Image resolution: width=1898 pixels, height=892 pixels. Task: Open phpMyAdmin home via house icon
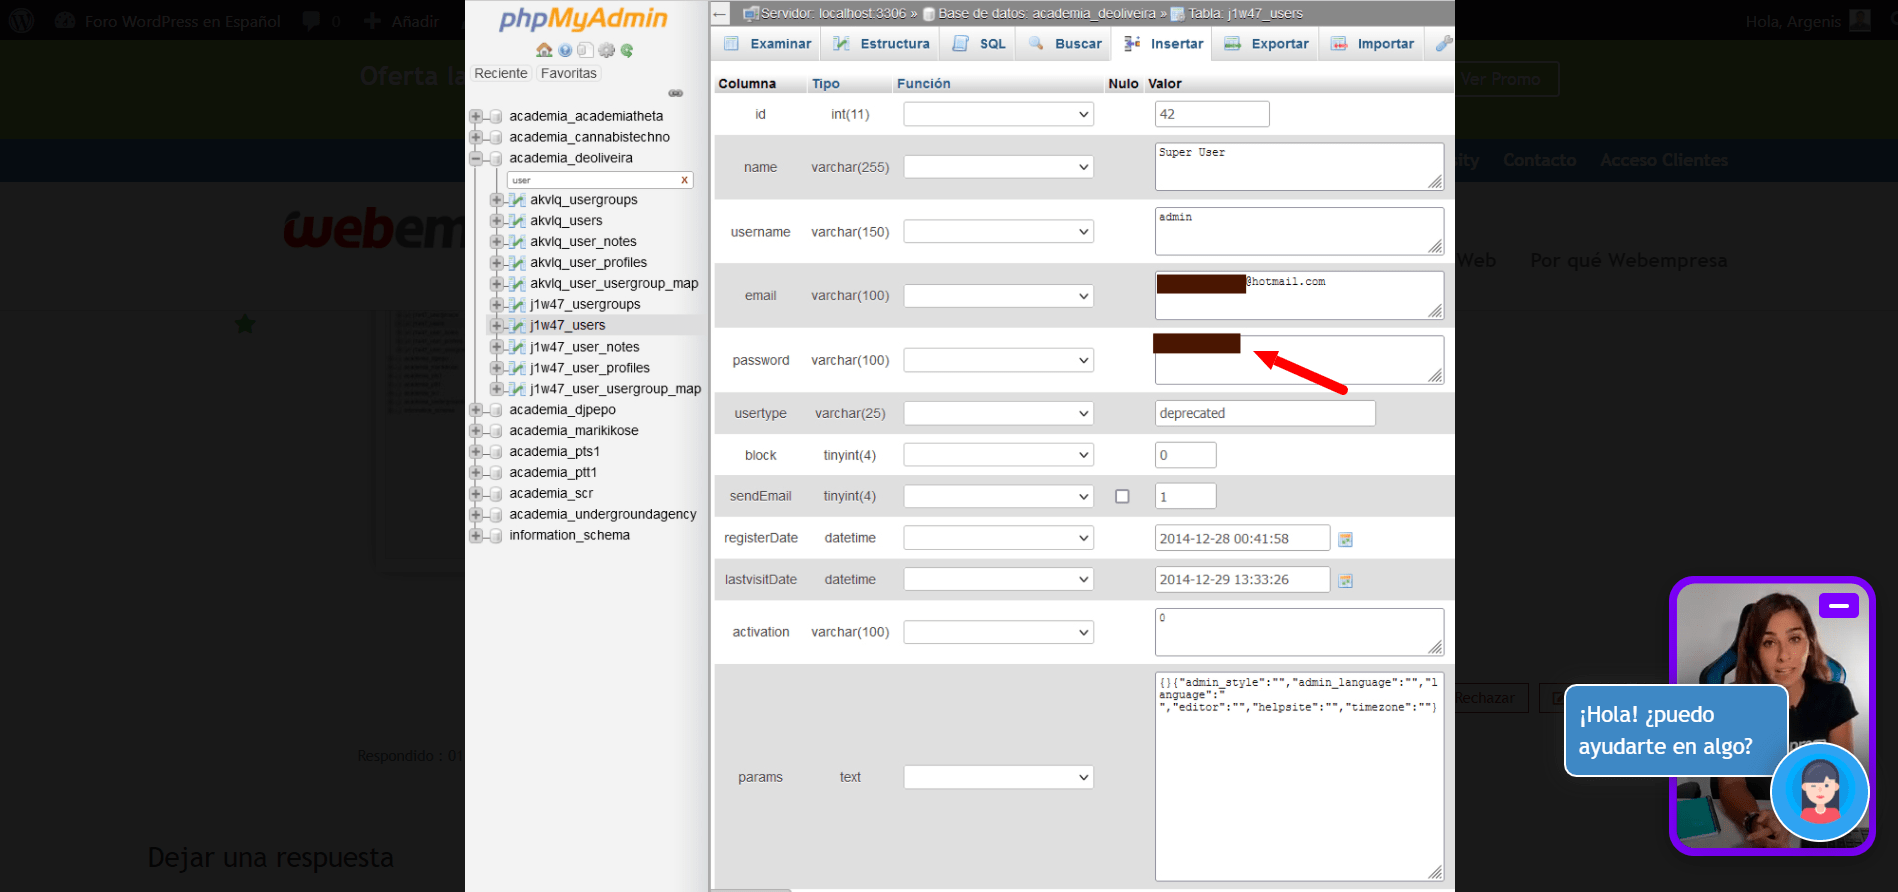click(544, 50)
